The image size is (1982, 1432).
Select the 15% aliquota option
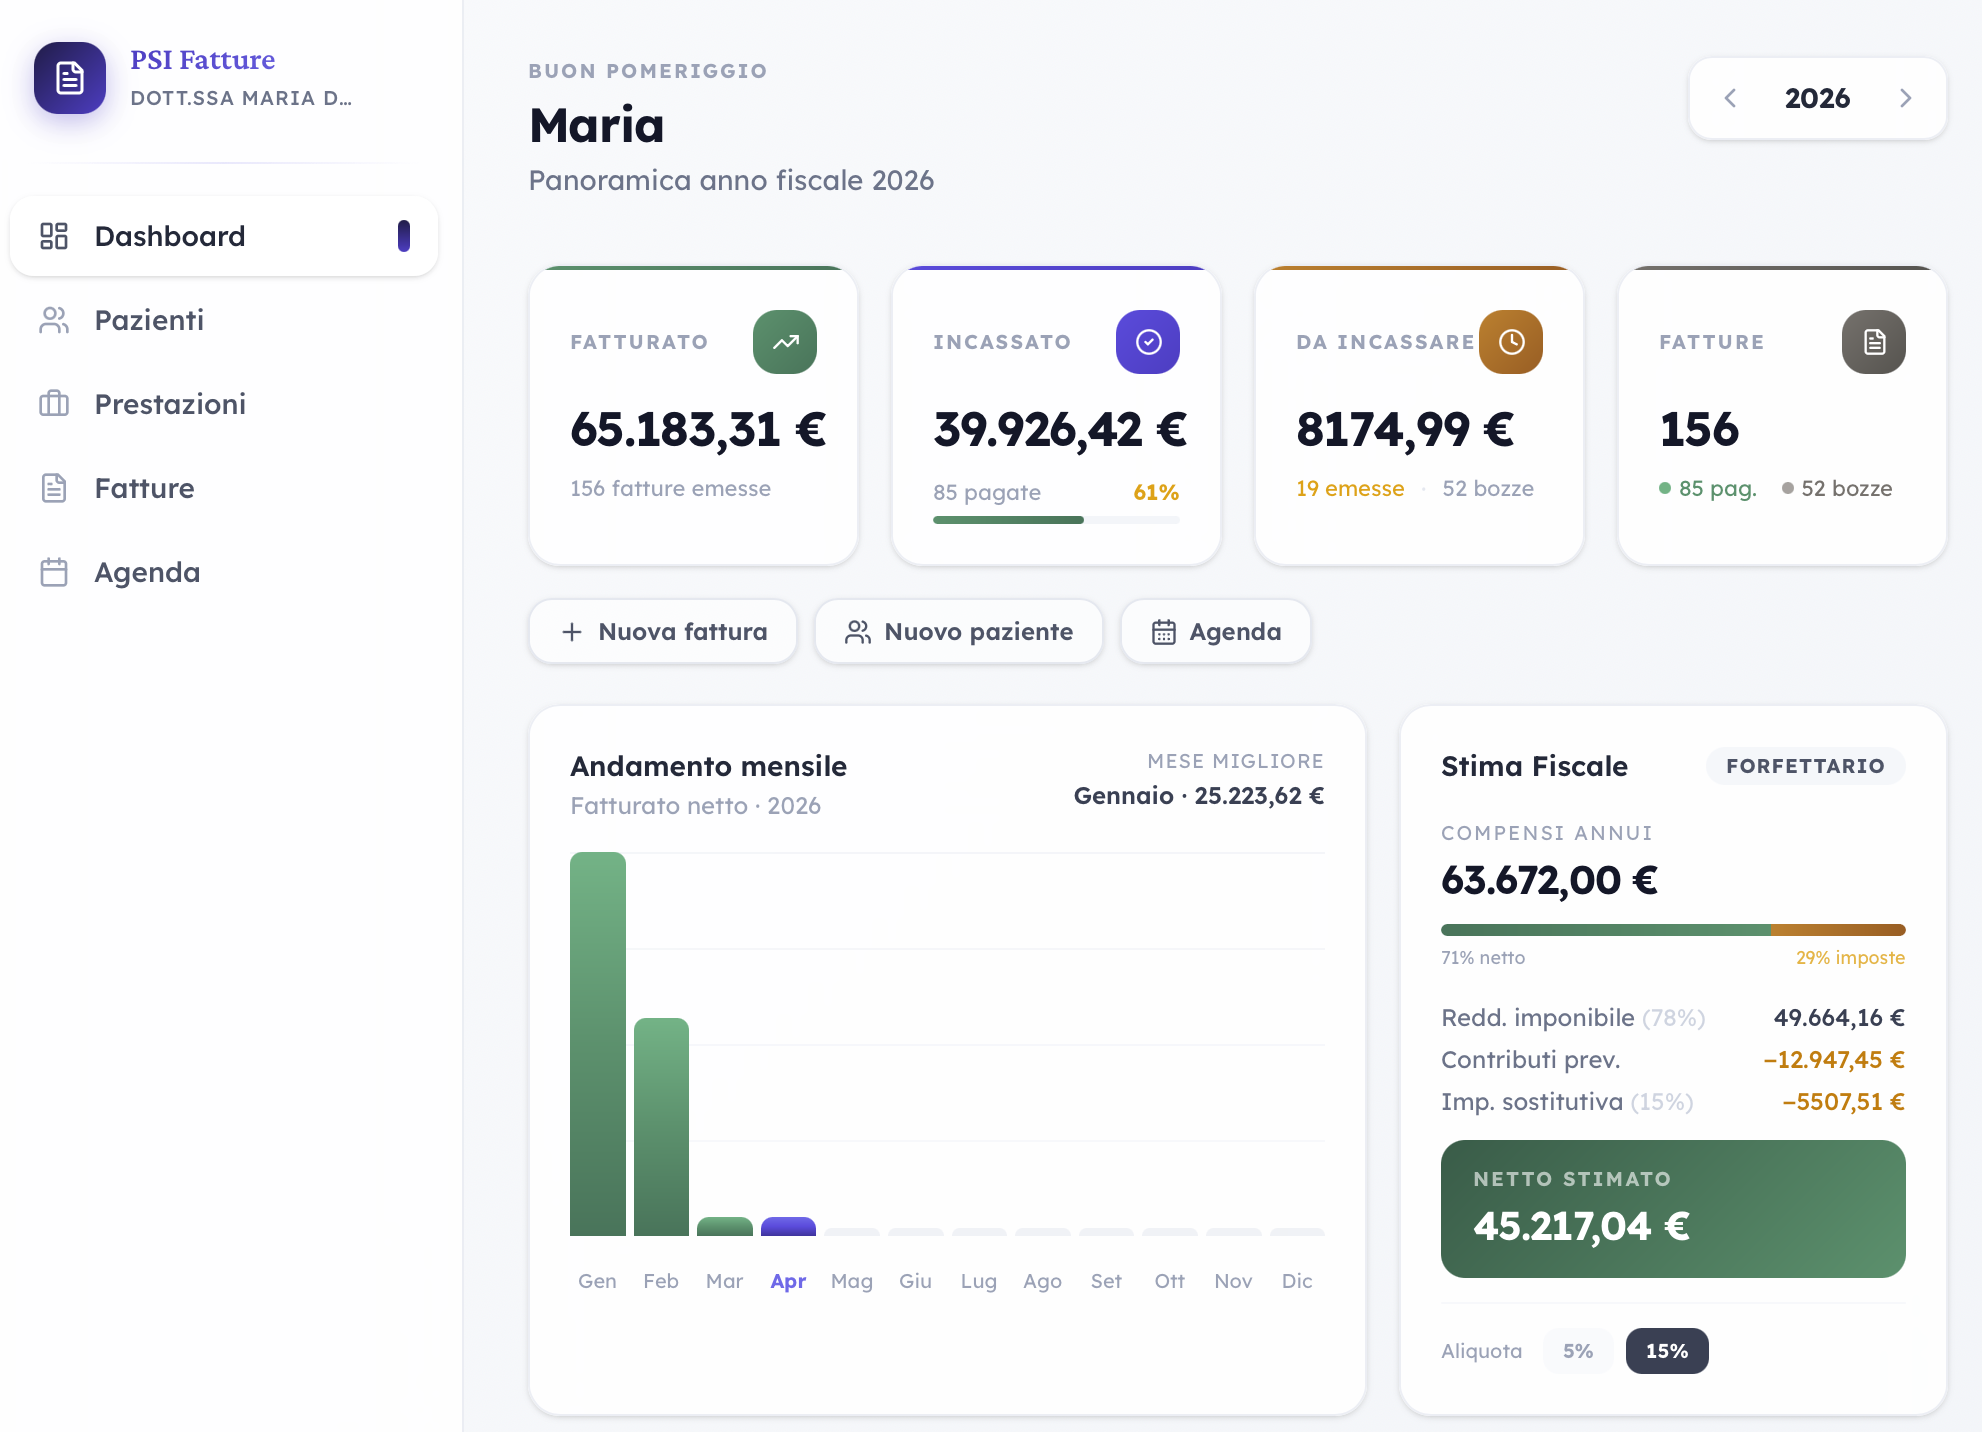pyautogui.click(x=1666, y=1350)
